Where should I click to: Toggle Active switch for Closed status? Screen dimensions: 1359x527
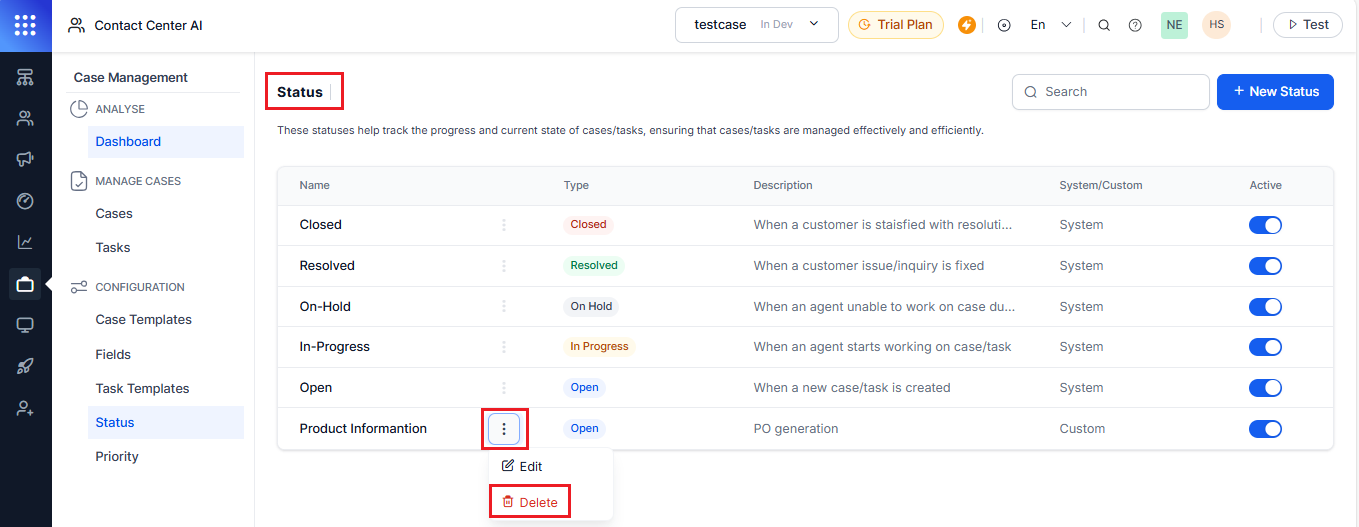pyautogui.click(x=1265, y=225)
